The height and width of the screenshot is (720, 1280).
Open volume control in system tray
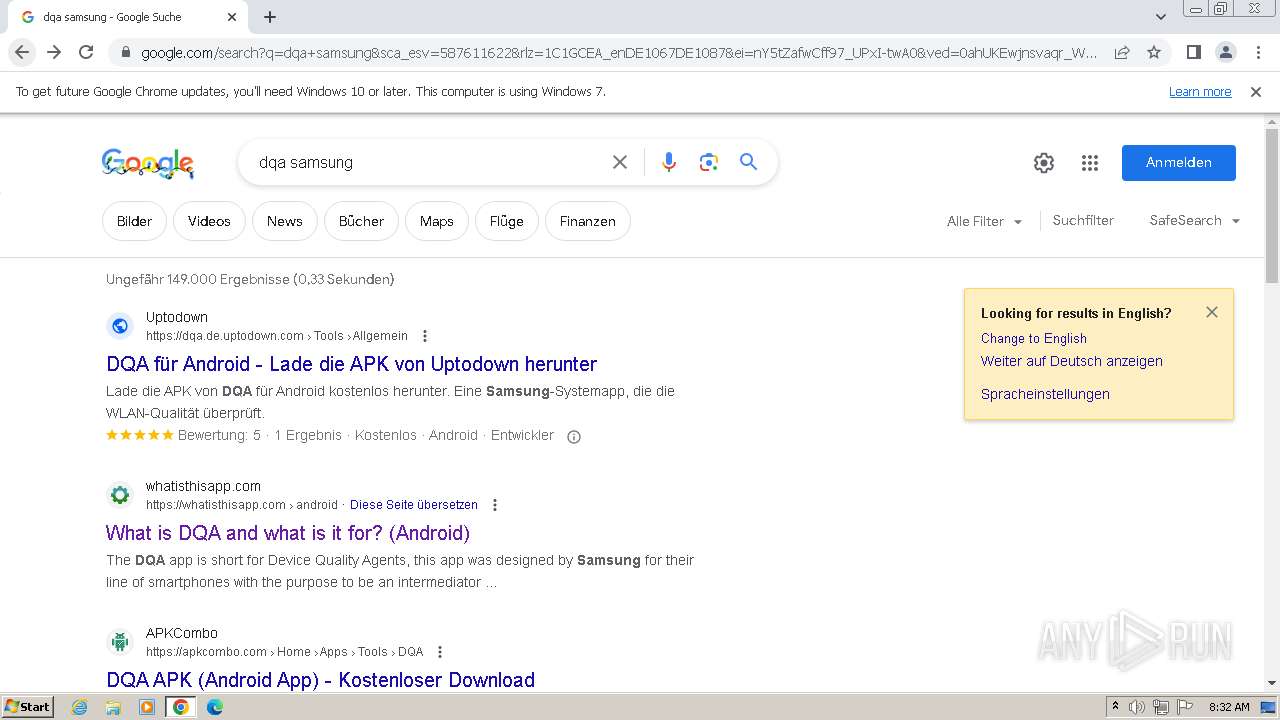[1136, 707]
